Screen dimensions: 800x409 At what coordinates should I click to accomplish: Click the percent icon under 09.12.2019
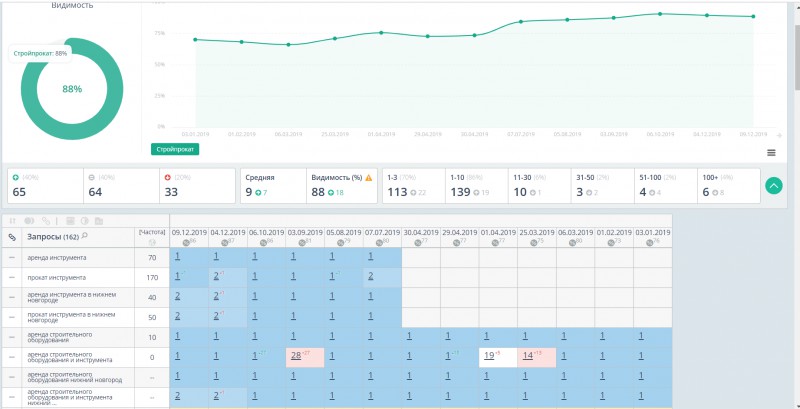(x=187, y=243)
